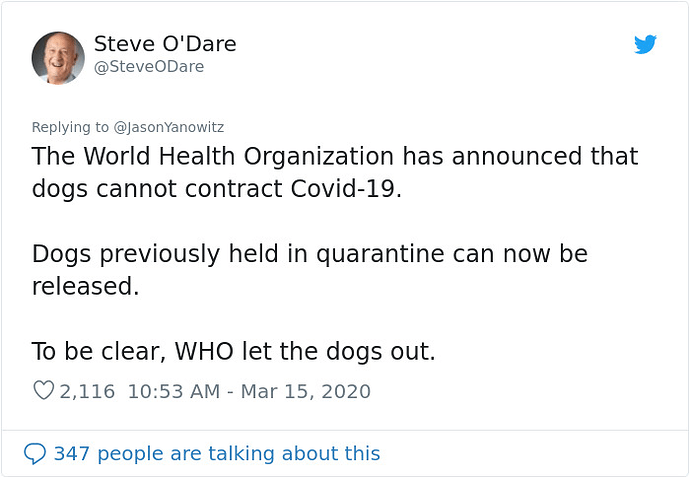Open the Steve O'Dare display name
Viewport: 690px width, 478px height.
pyautogui.click(x=165, y=44)
